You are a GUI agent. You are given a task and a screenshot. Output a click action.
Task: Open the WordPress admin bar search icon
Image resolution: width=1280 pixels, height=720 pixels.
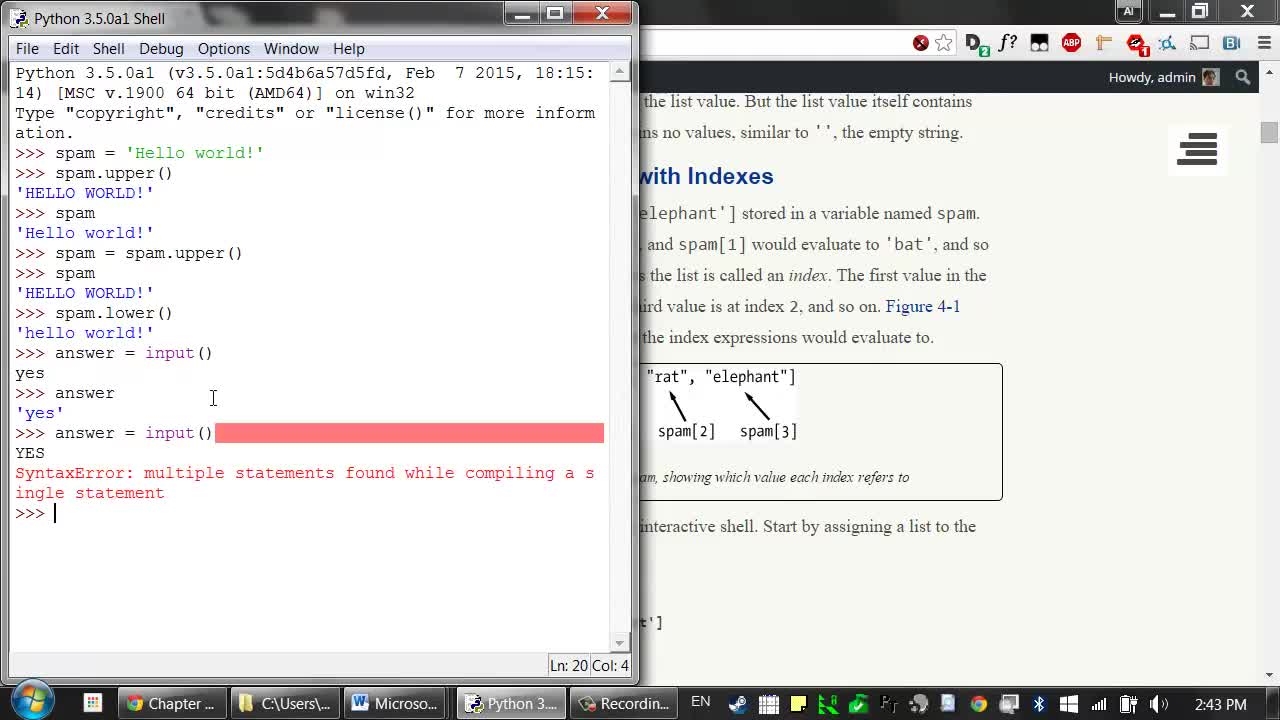pos(1243,77)
